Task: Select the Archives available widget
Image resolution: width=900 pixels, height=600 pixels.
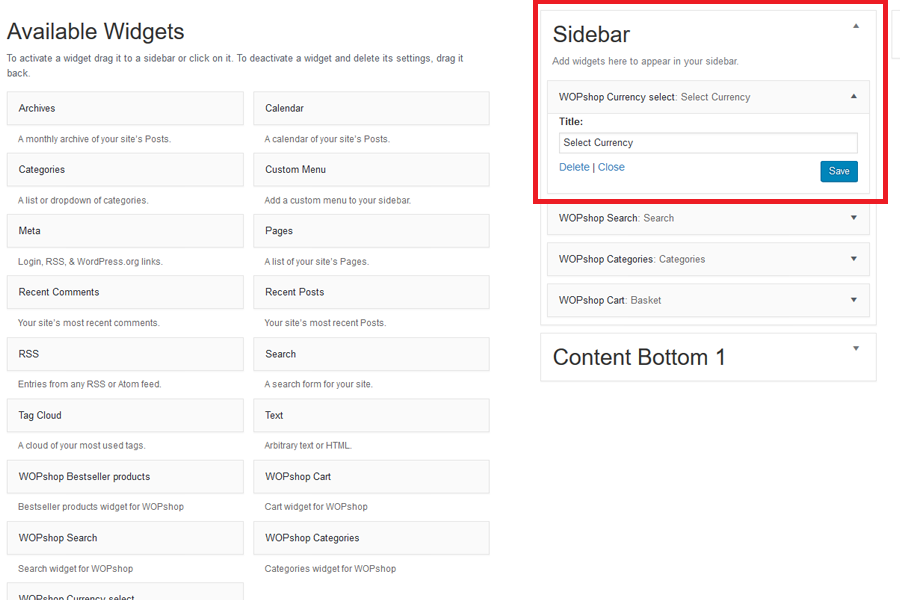Action: coord(125,108)
